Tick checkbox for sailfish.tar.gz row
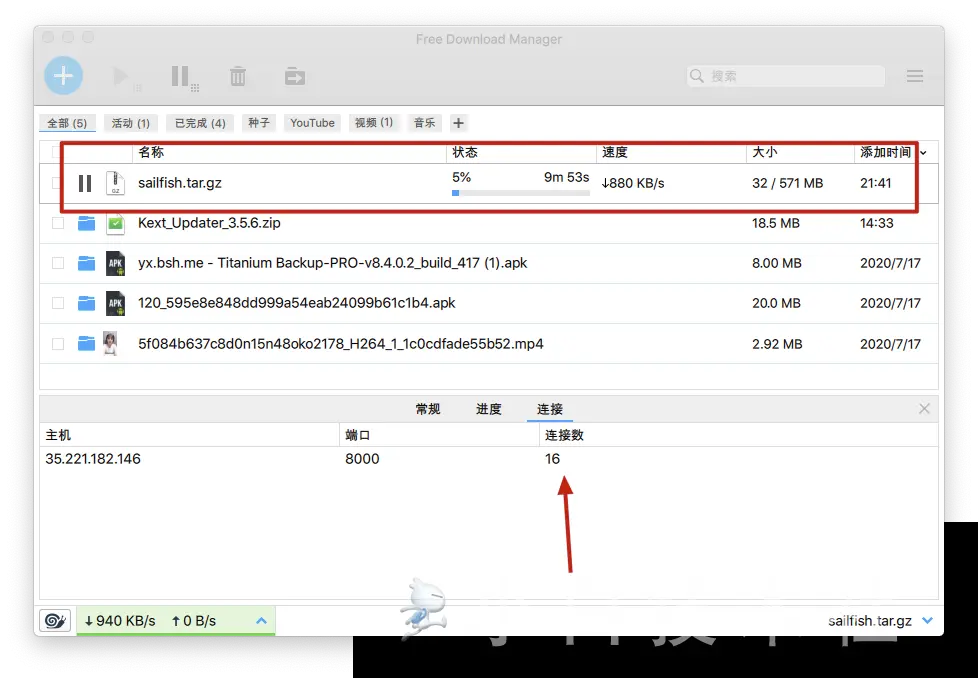This screenshot has width=978, height=678. [x=57, y=183]
